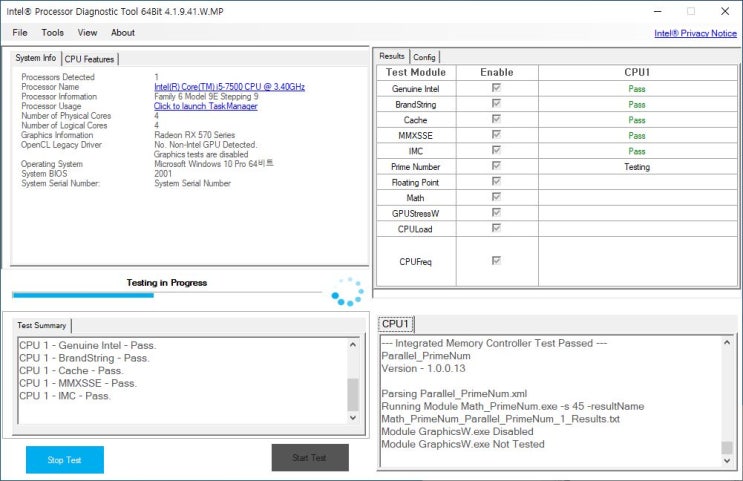This screenshot has height=481, width=743.
Task: Click the CPUFreq test module name
Action: pos(416,262)
